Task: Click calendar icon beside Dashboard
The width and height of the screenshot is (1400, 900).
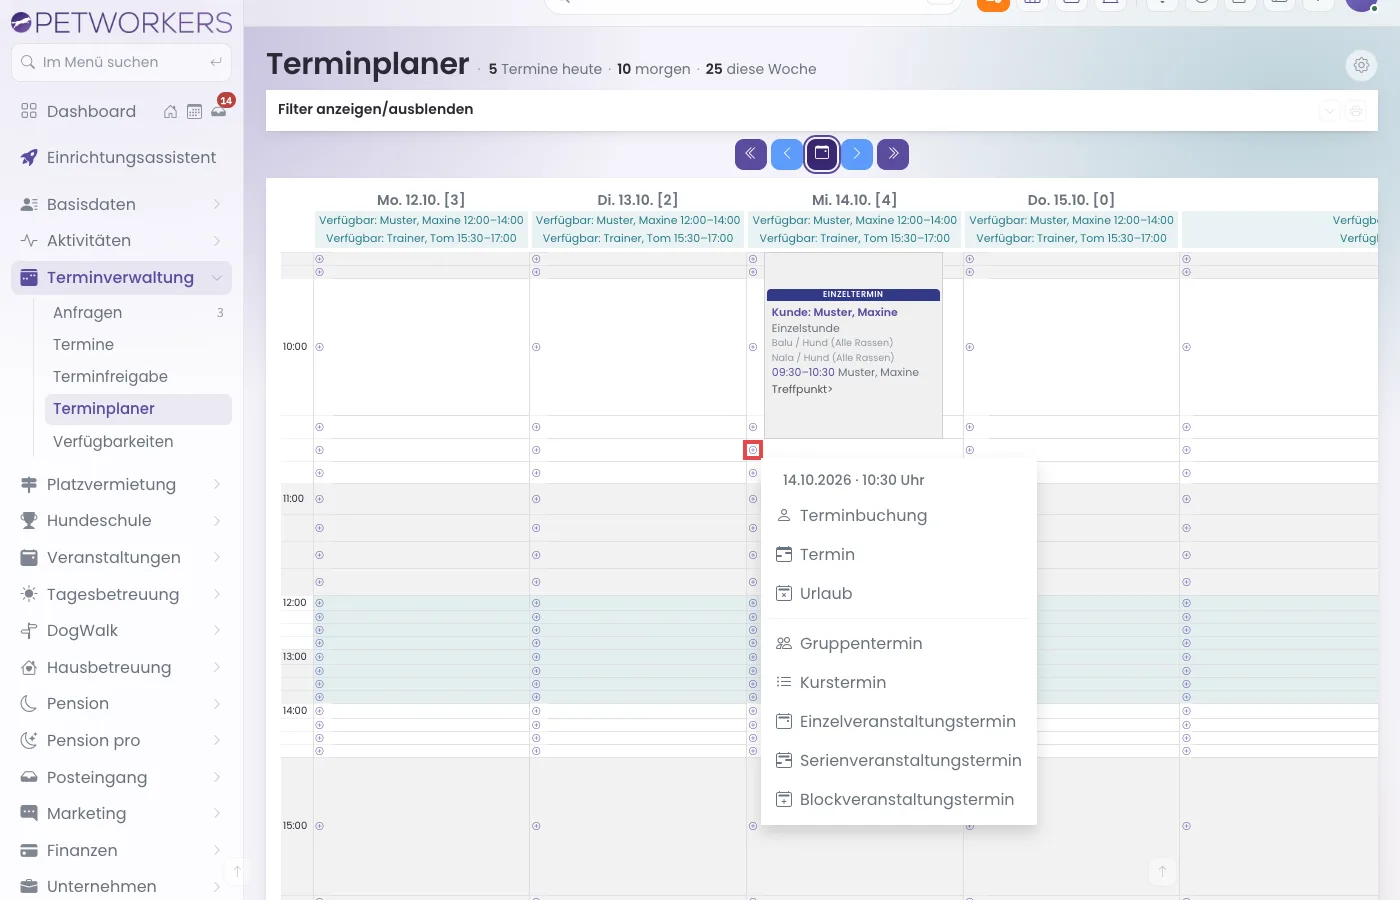Action: [x=195, y=112]
